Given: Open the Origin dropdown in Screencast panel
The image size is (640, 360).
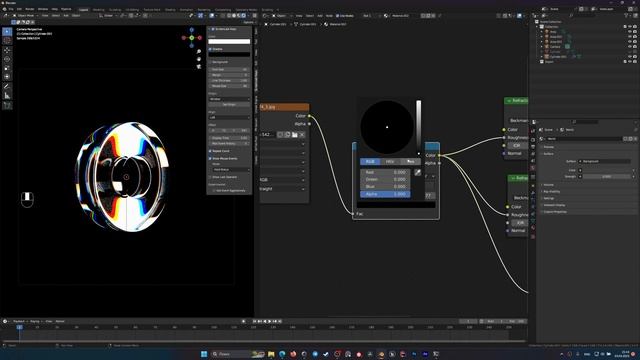Looking at the screenshot, I should tap(229, 99).
